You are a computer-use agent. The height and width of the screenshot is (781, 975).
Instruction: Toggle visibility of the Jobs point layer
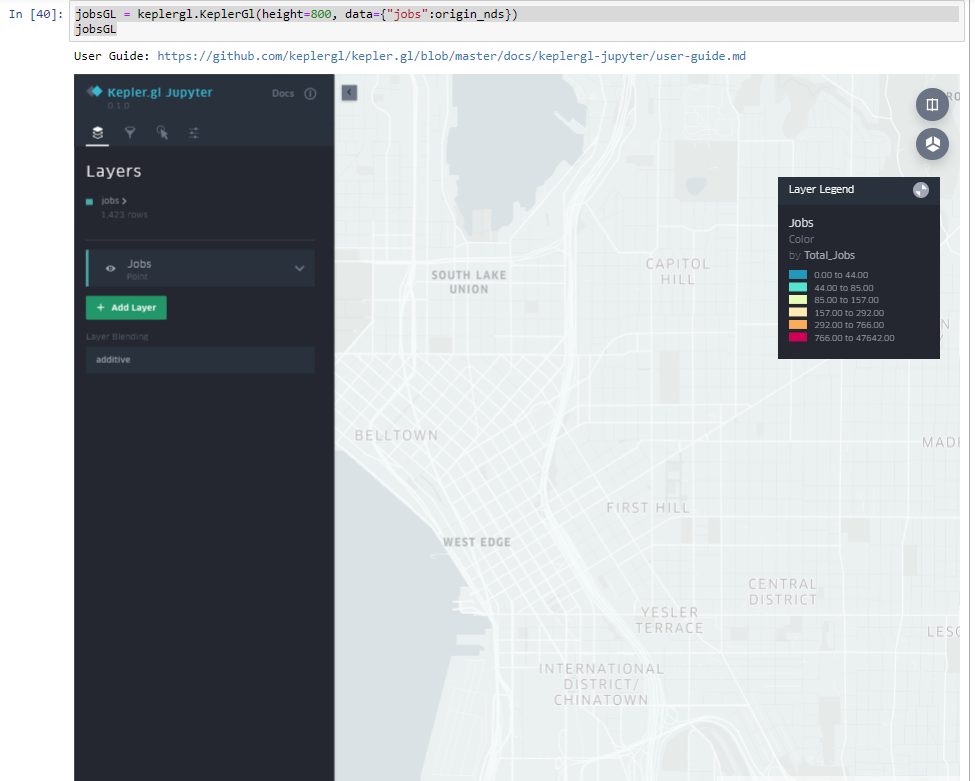109,268
